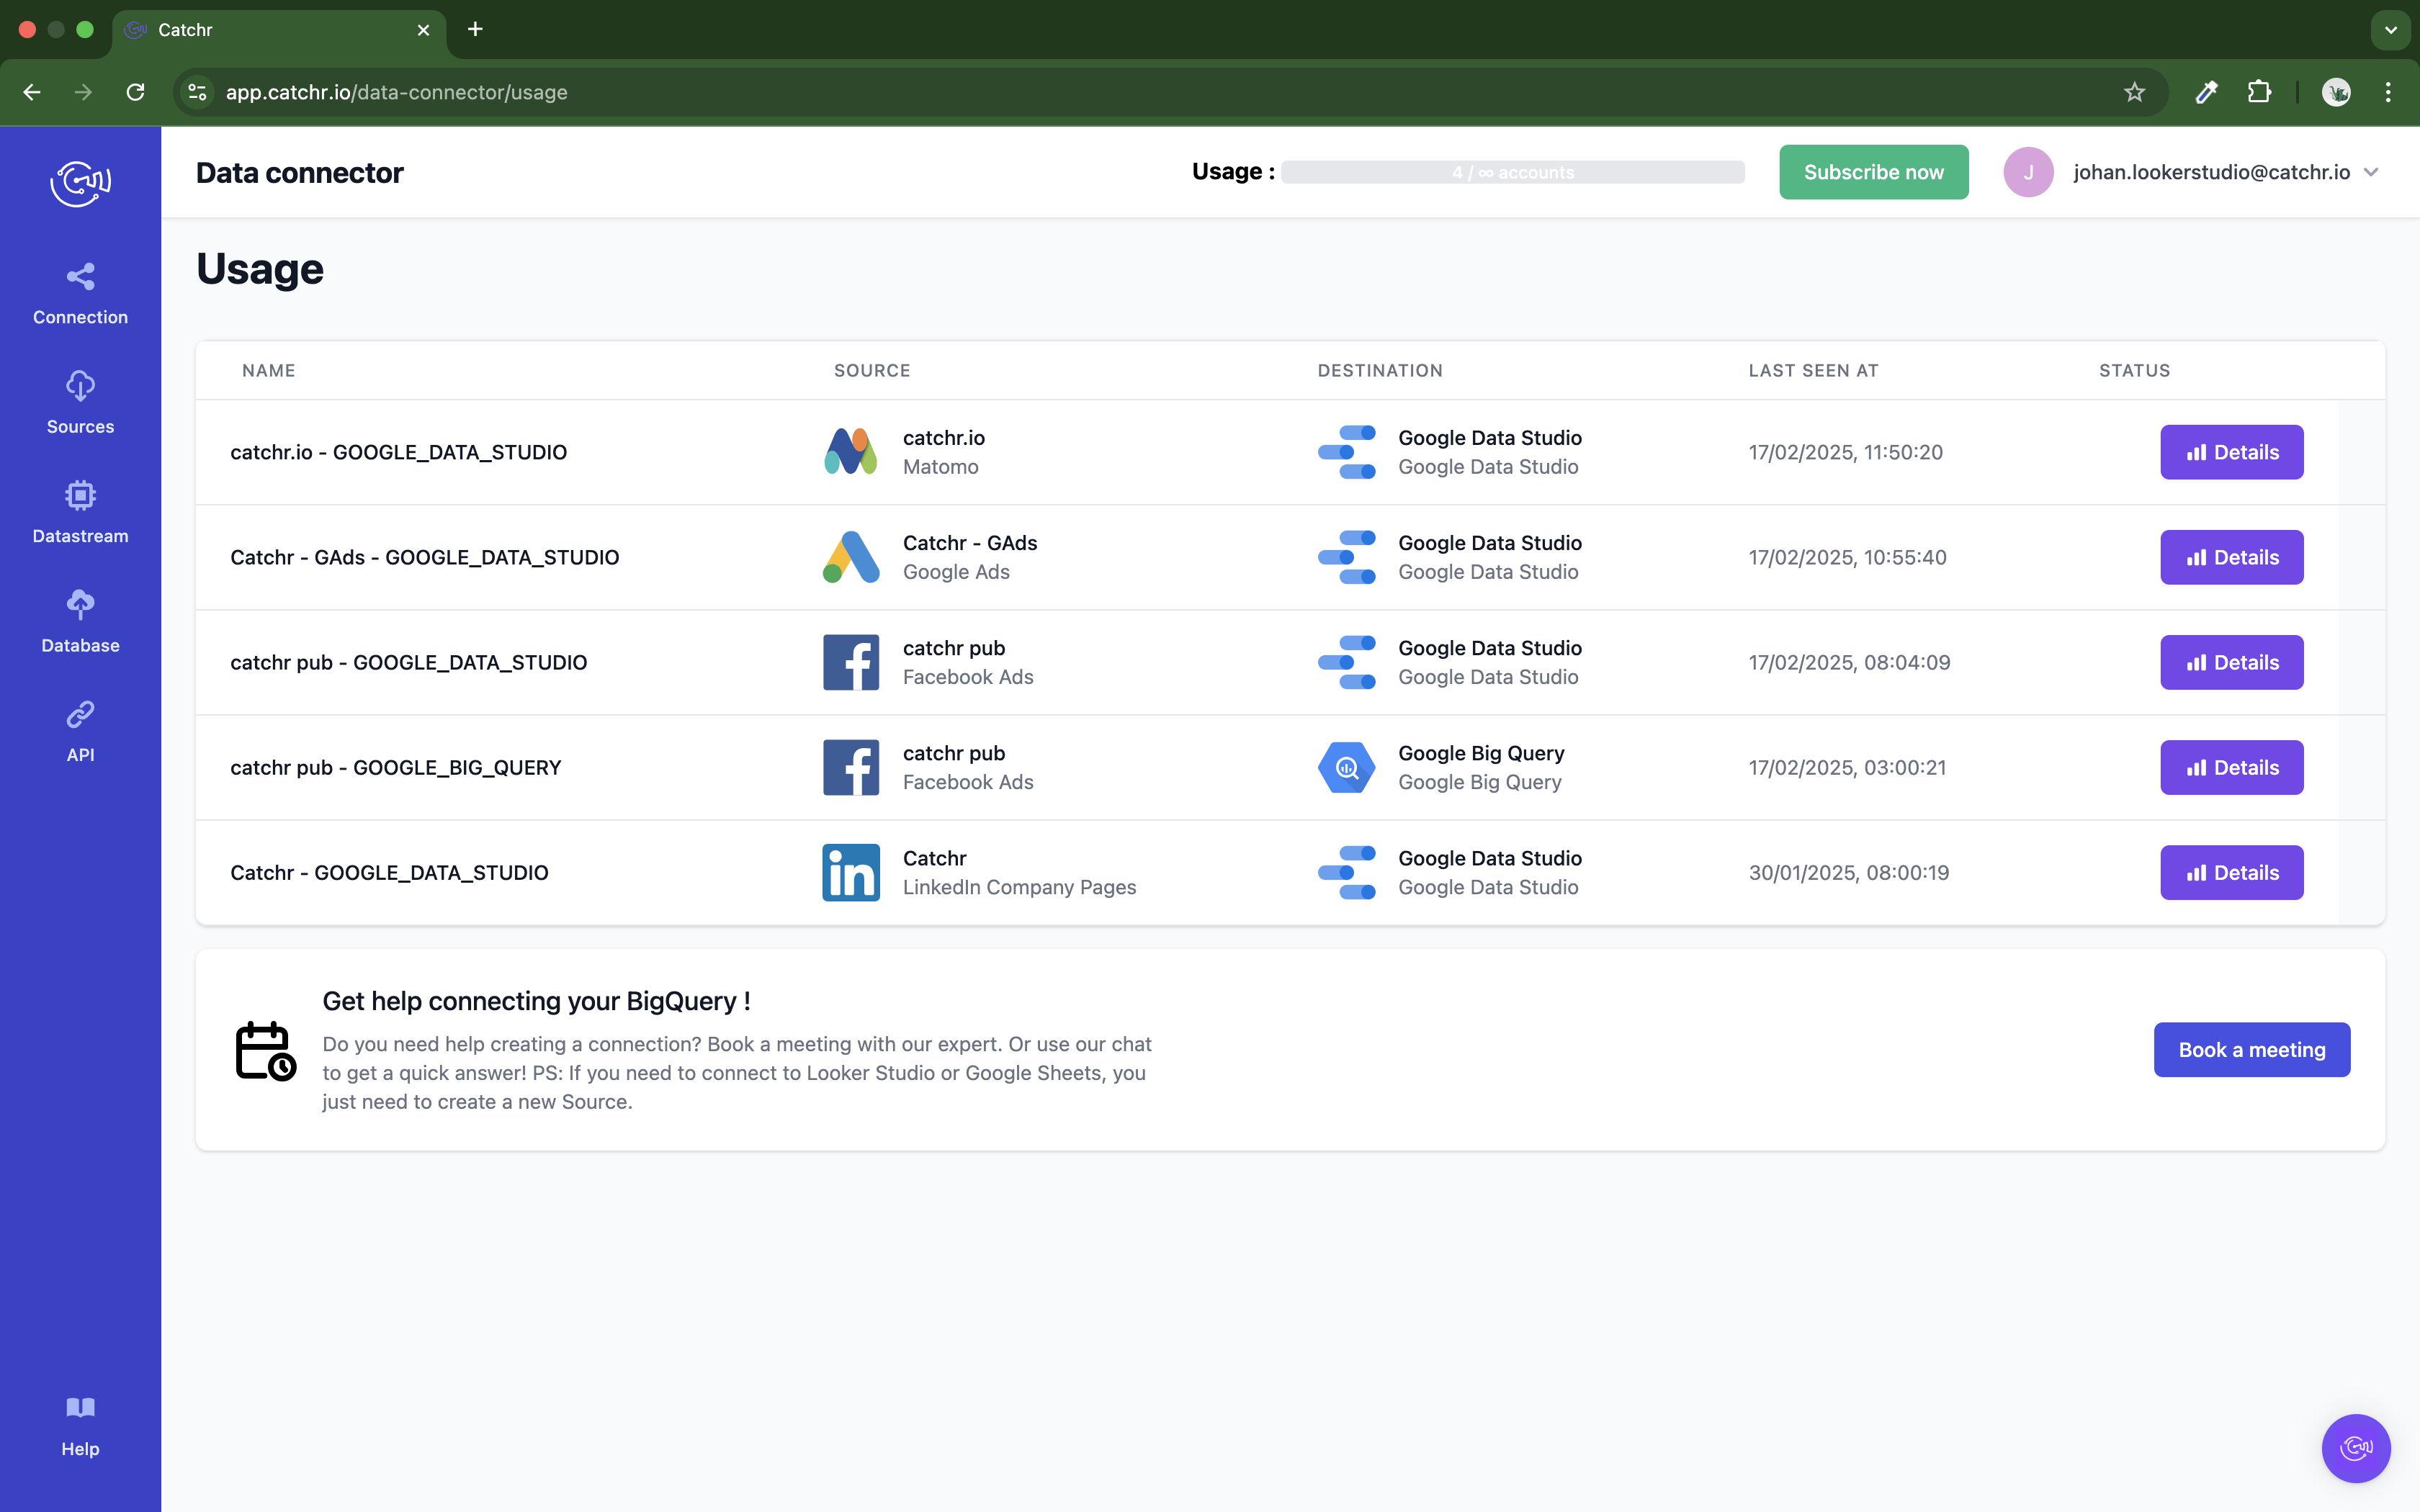Click the Catchr logo in sidebar
Viewport: 2420px width, 1512px height.
click(x=80, y=183)
